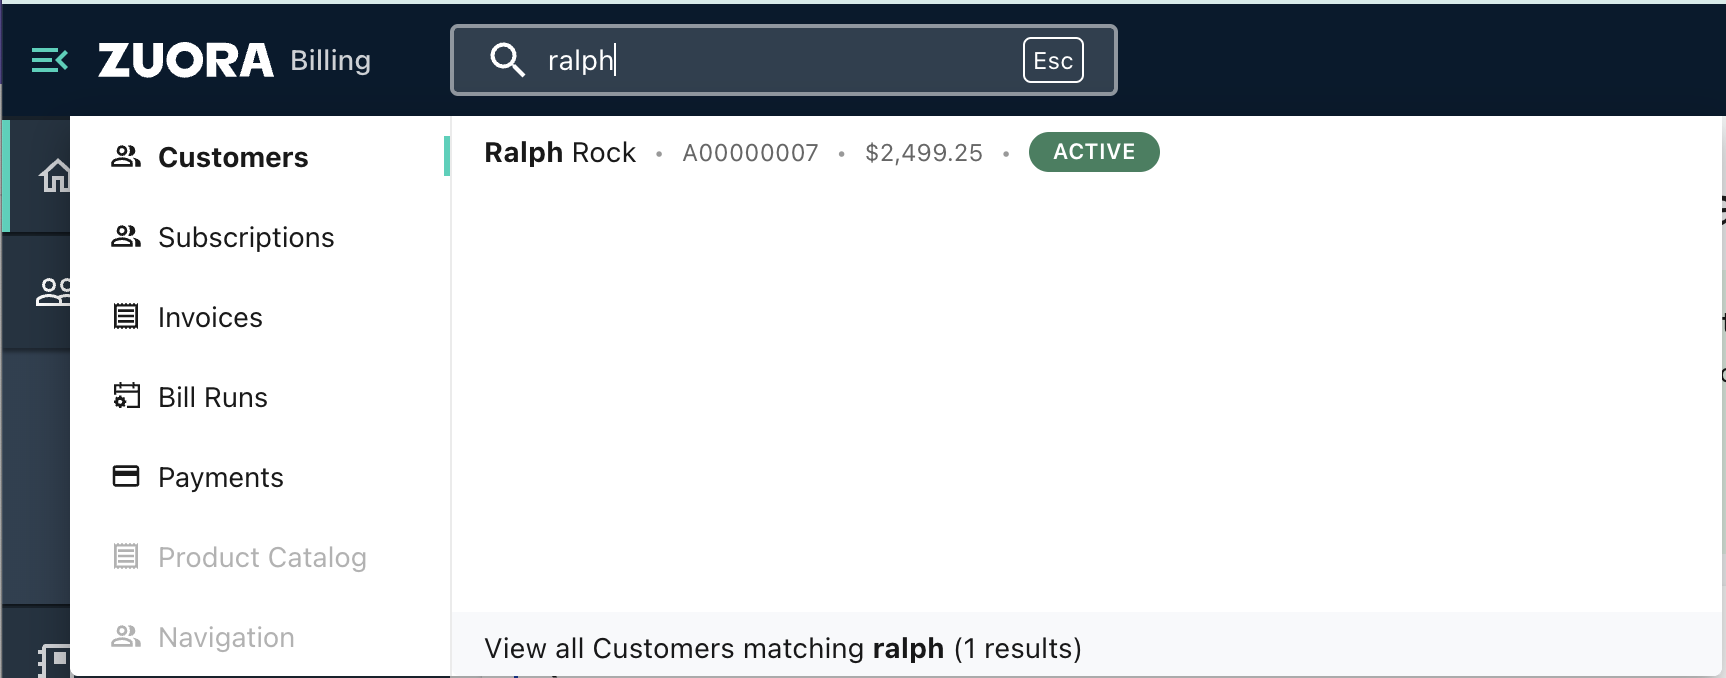
Task: Click the Home icon in the sidebar
Action: pos(55,175)
